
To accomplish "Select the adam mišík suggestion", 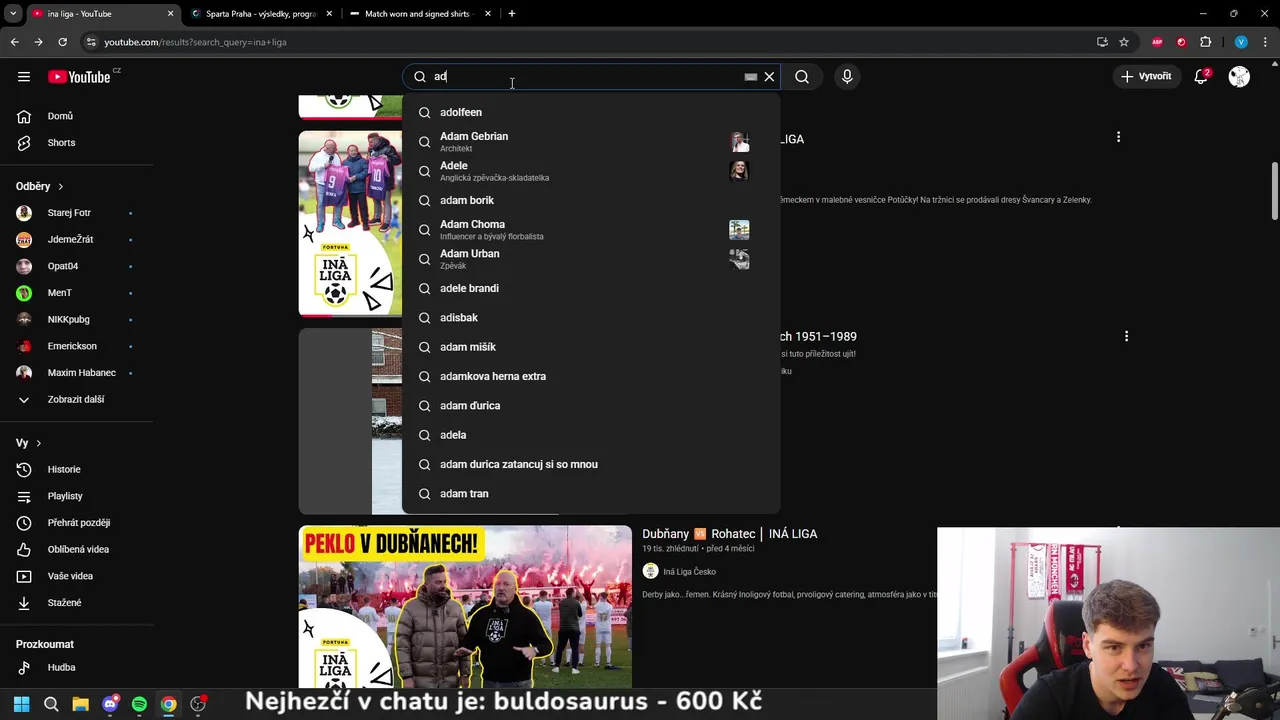I will [x=591, y=347].
